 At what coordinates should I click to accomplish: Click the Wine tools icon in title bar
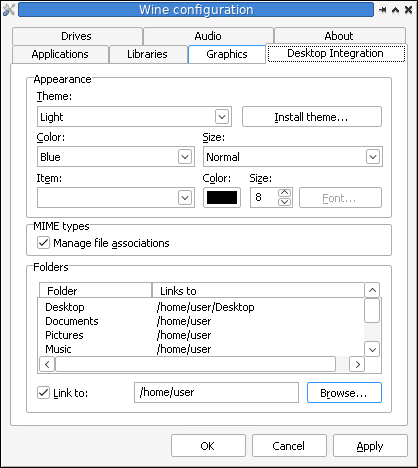[9, 10]
